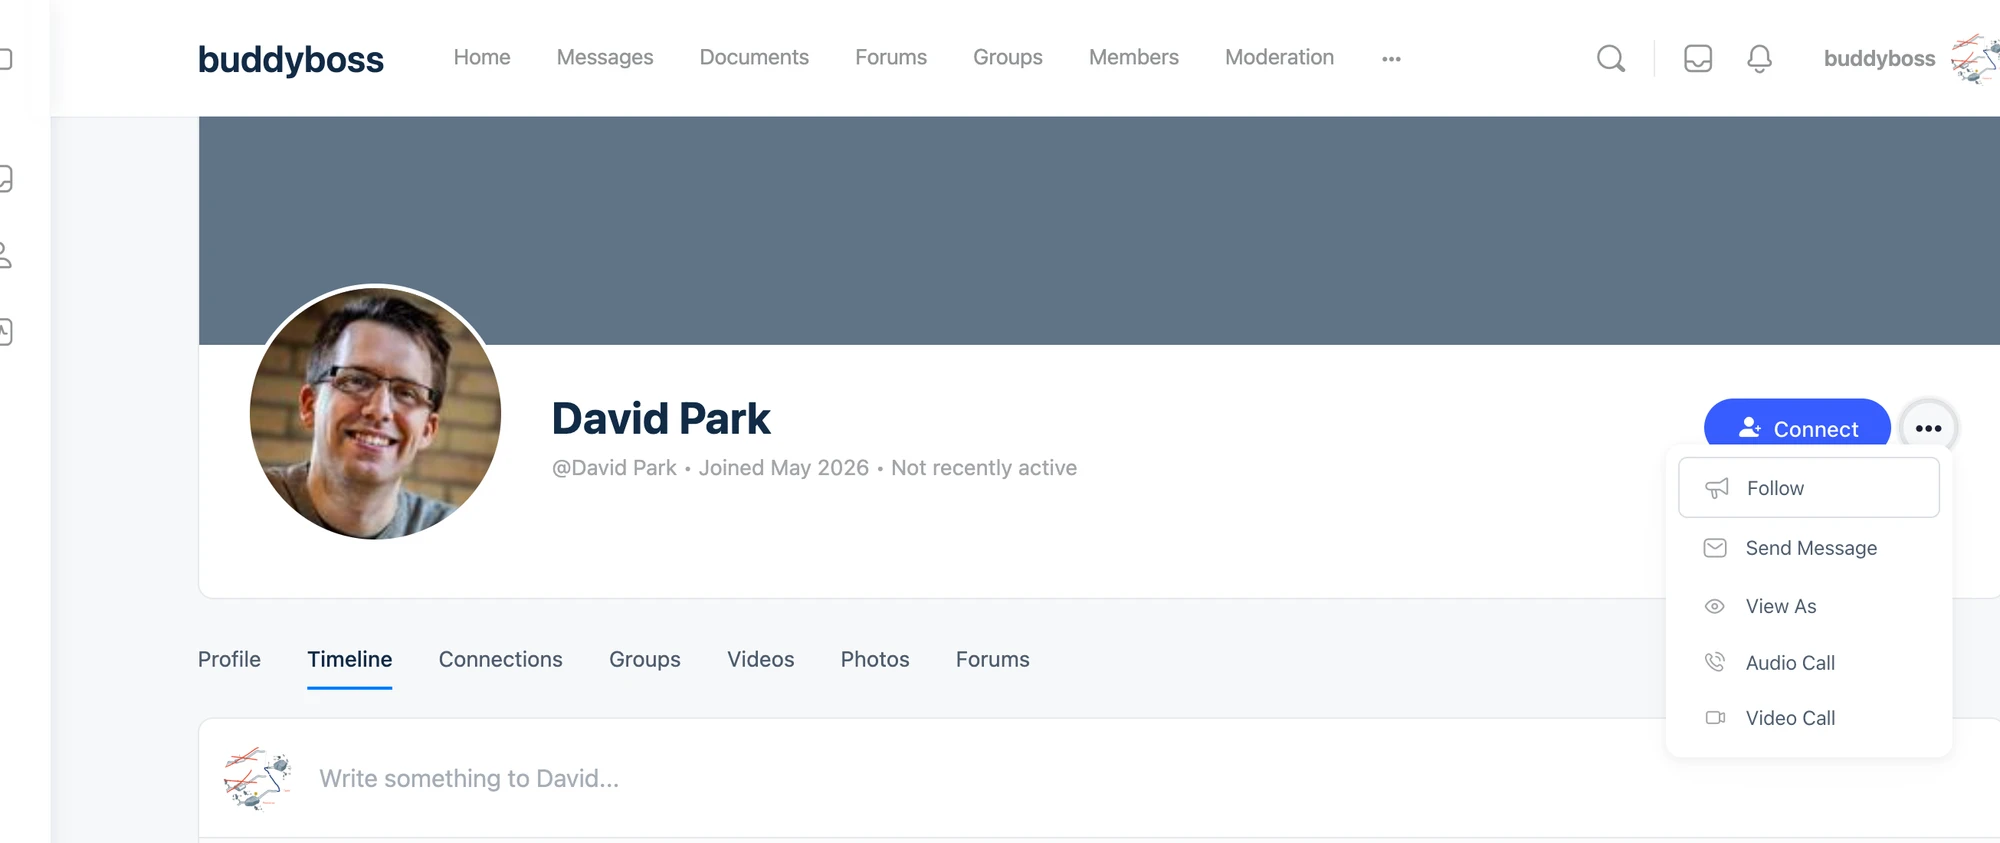
Task: Open the notifications bell icon
Action: 1759,58
